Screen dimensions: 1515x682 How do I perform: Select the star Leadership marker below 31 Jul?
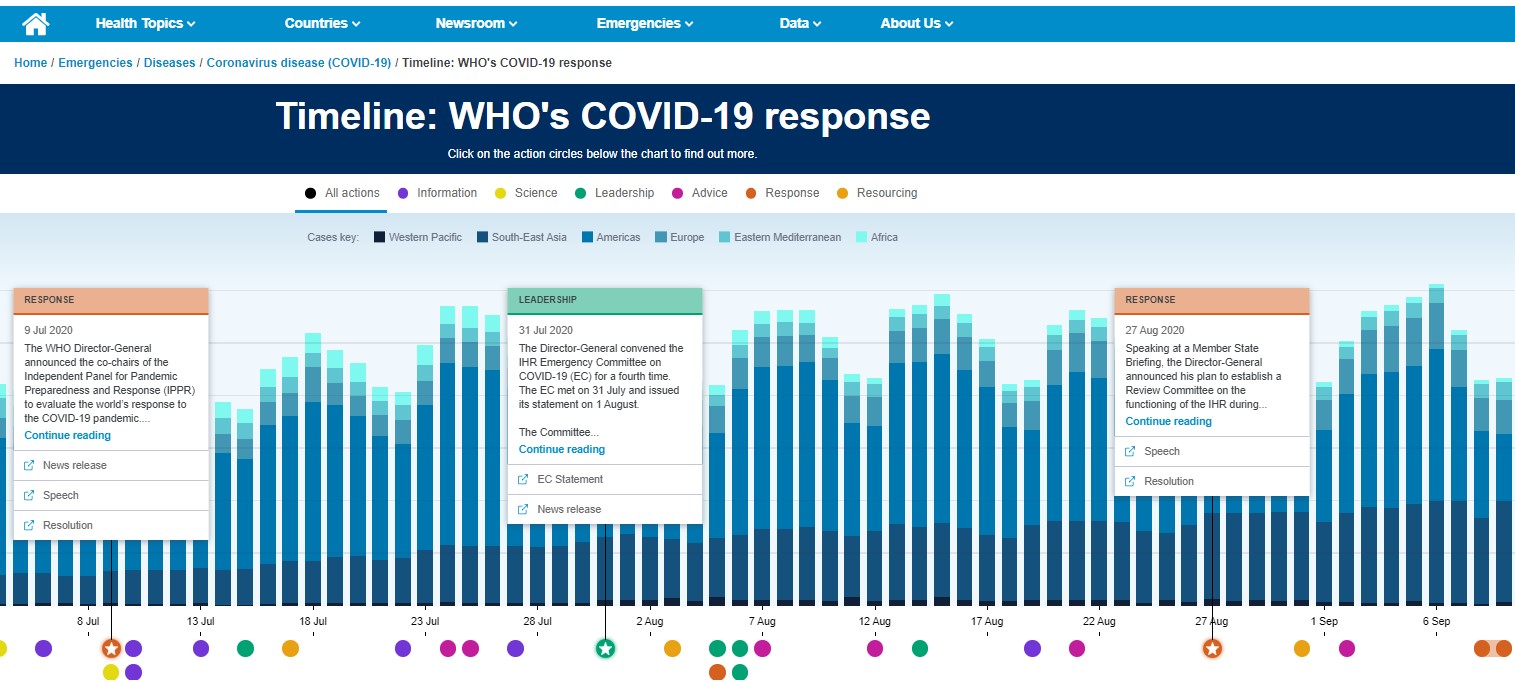604,648
